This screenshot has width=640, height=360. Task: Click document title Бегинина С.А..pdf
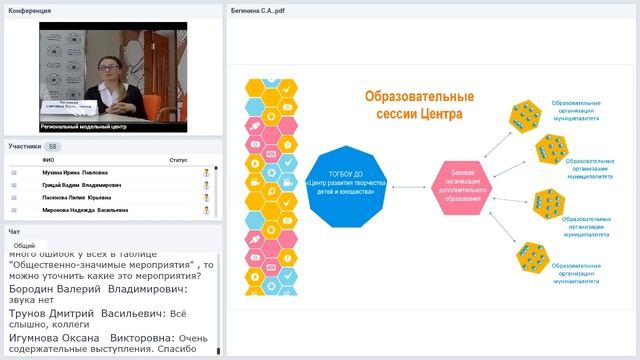(x=258, y=11)
